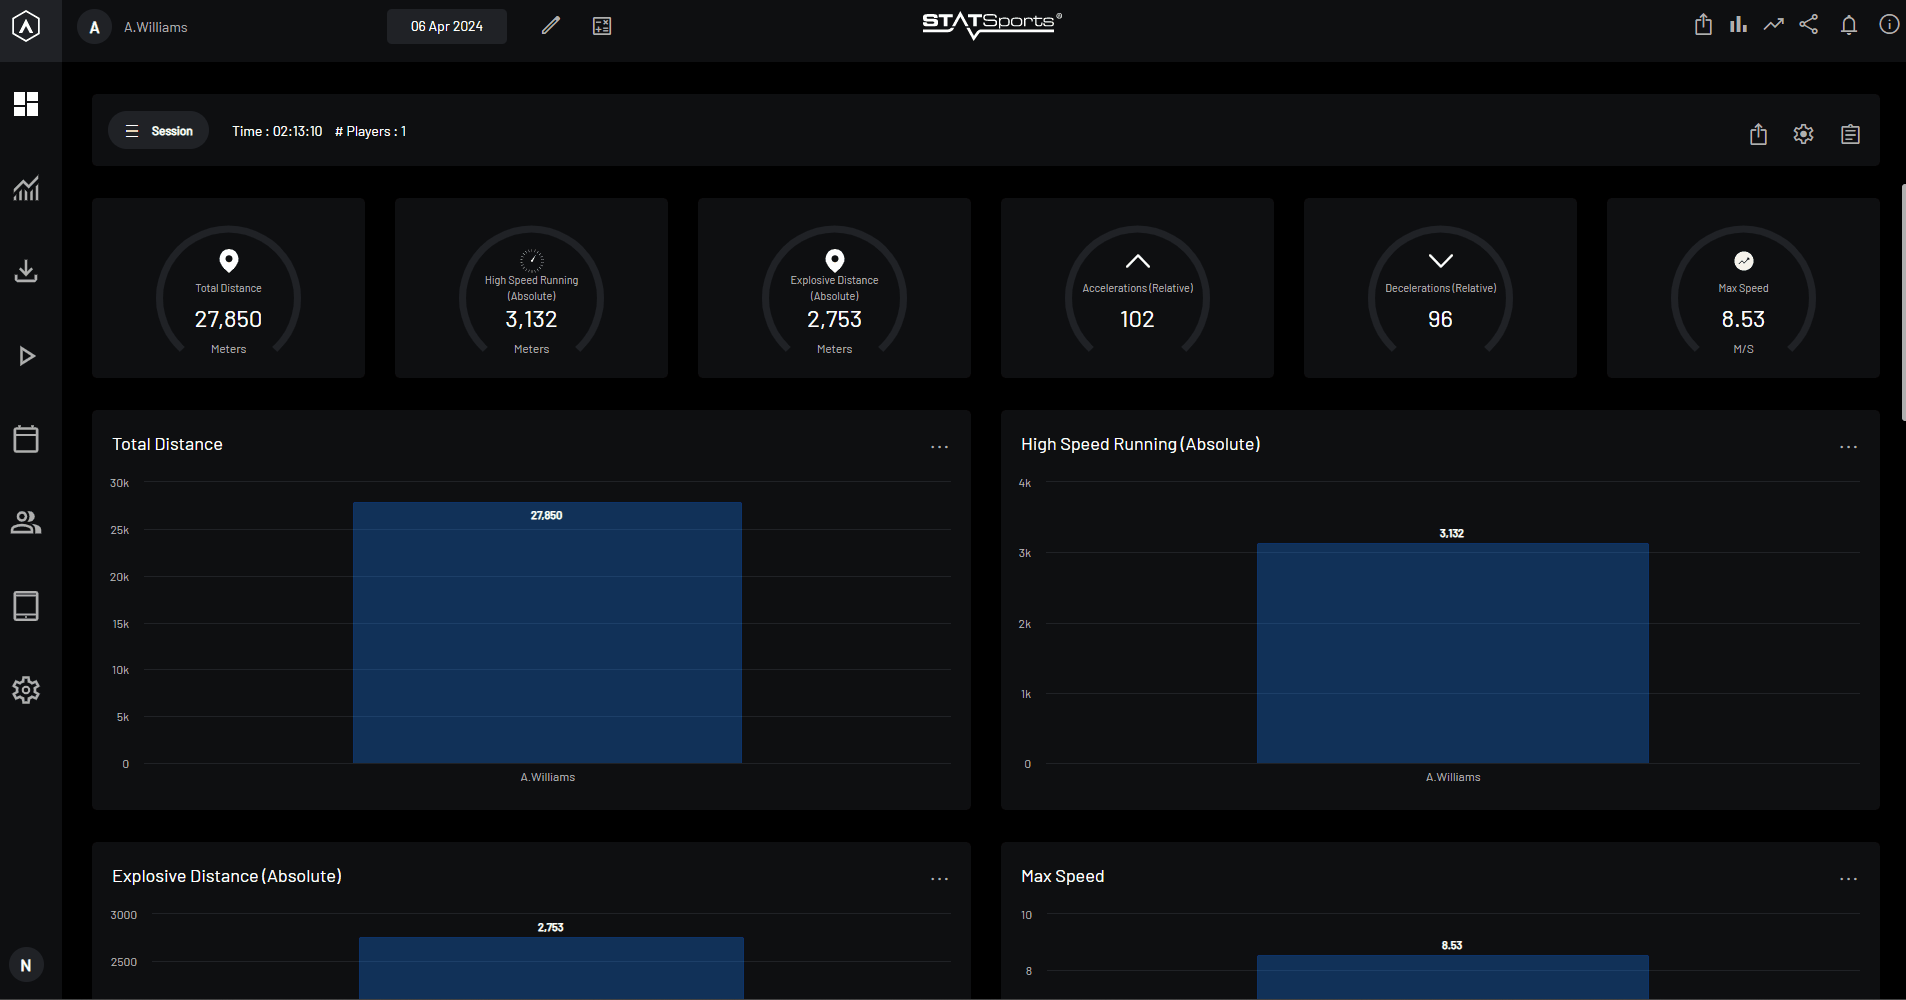Open the play icon in sidebar
The height and width of the screenshot is (1000, 1906).
pyautogui.click(x=26, y=356)
